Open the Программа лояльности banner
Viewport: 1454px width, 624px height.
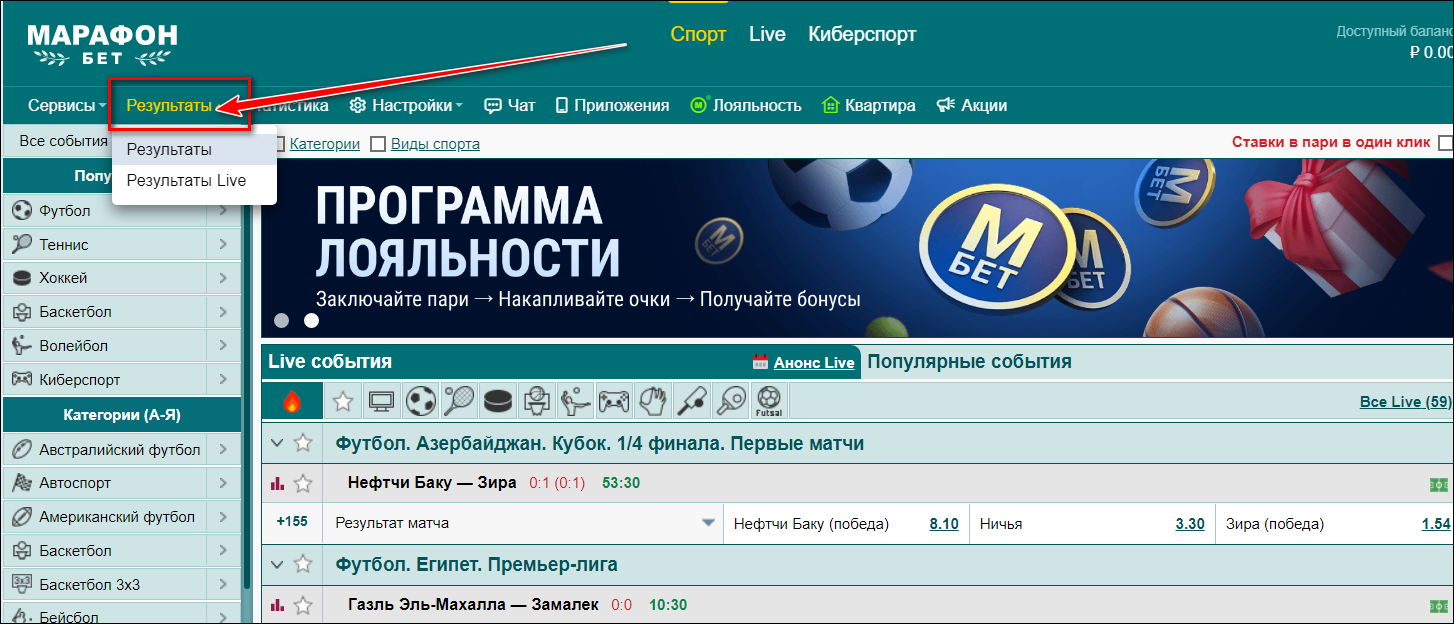tap(857, 248)
